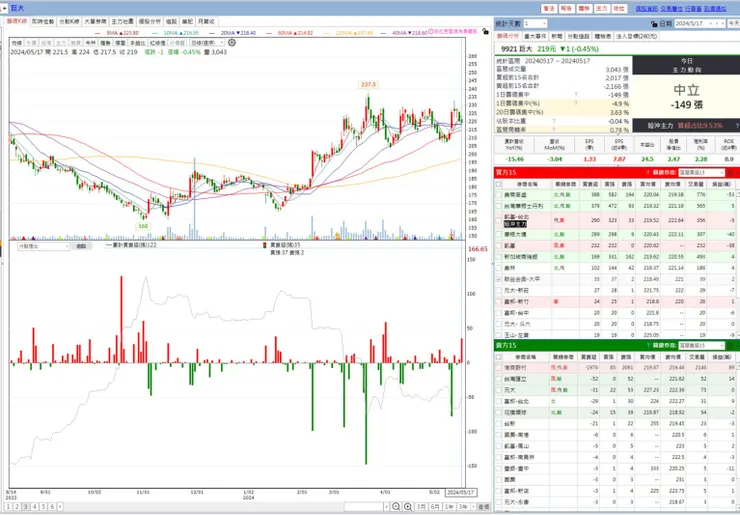
Task: Set chart range to 6月
Action: tap(435, 507)
